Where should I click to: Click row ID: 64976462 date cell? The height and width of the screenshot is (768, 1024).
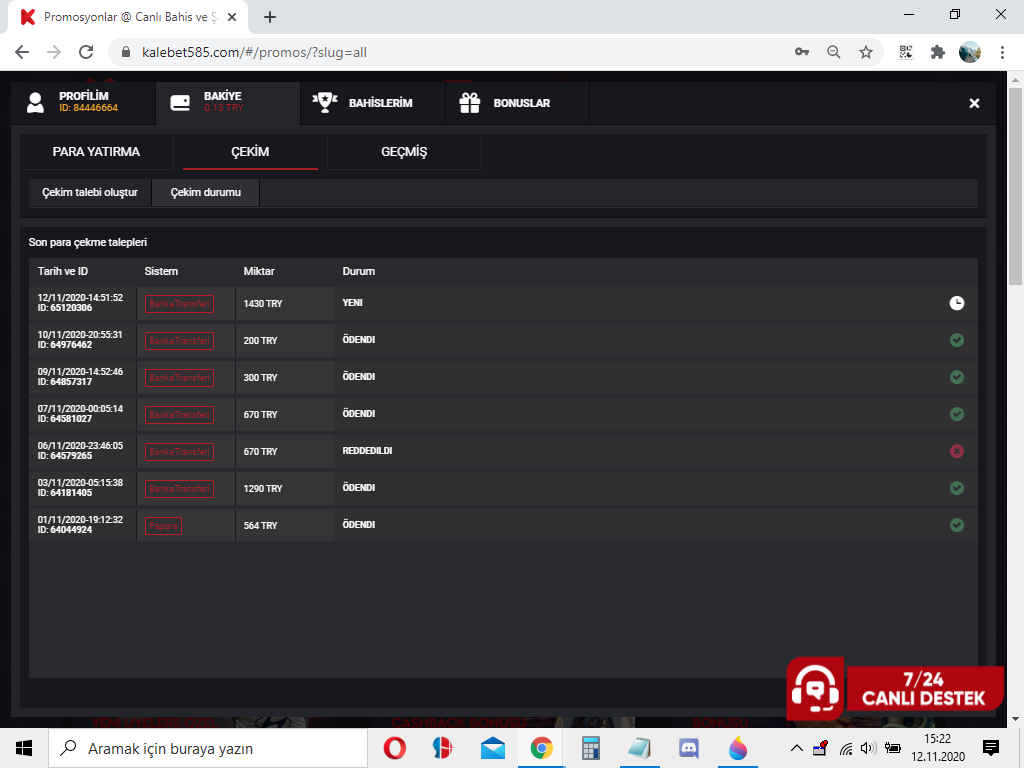82,340
